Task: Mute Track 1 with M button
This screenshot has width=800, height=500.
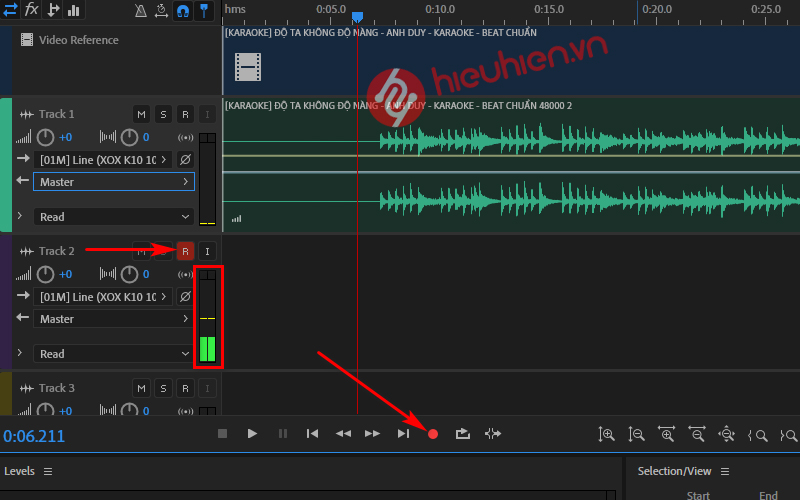Action: click(x=142, y=114)
